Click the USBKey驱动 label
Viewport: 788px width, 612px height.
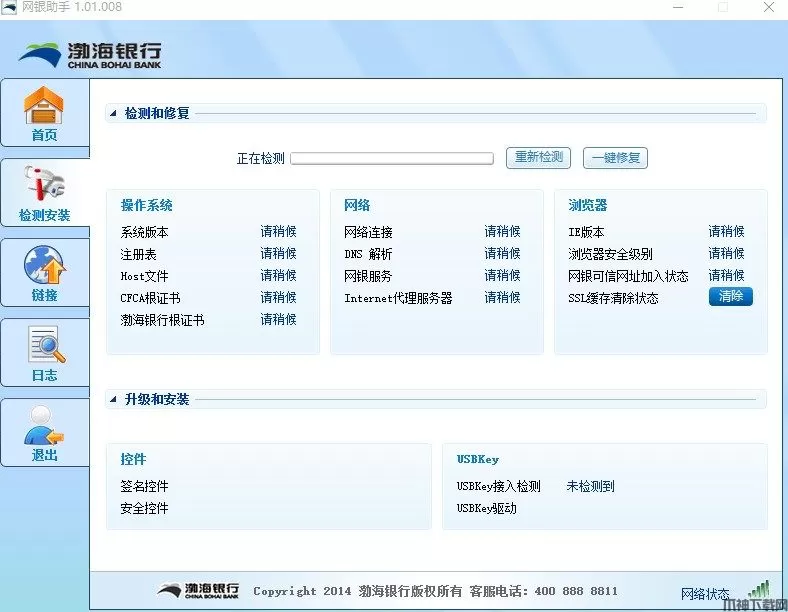(x=486, y=508)
